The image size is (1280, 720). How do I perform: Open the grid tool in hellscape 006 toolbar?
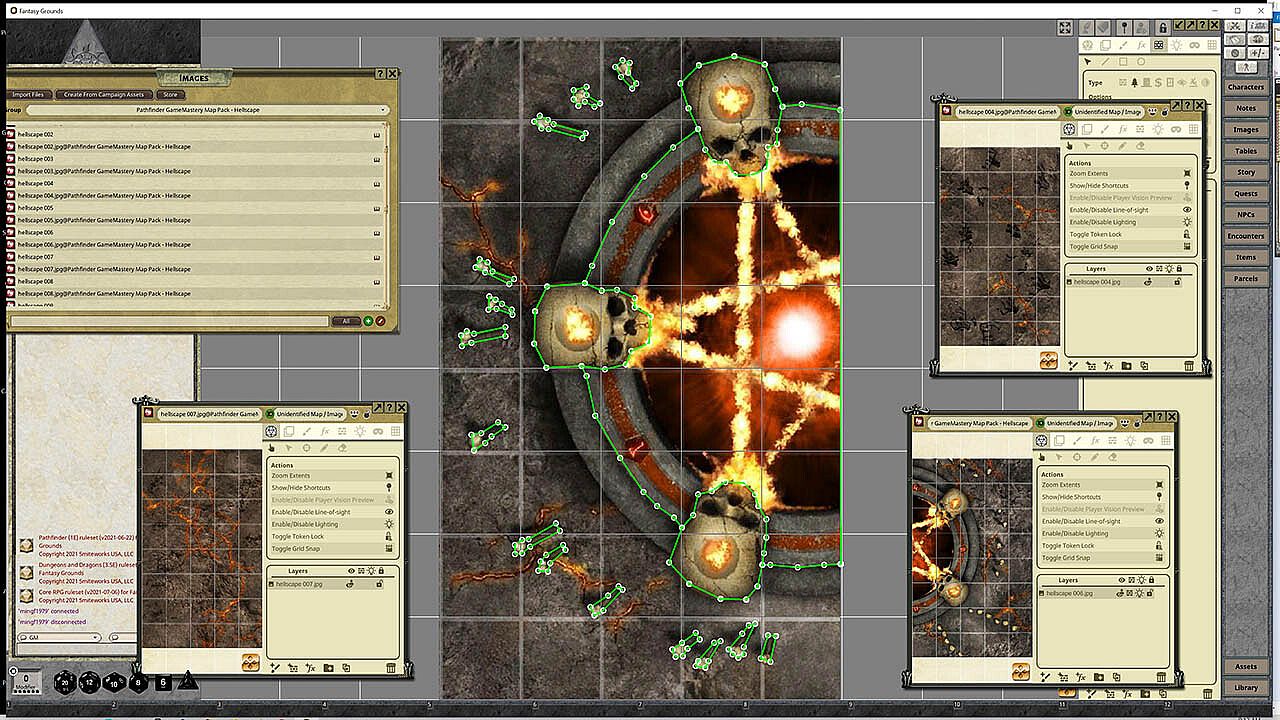tap(1168, 440)
